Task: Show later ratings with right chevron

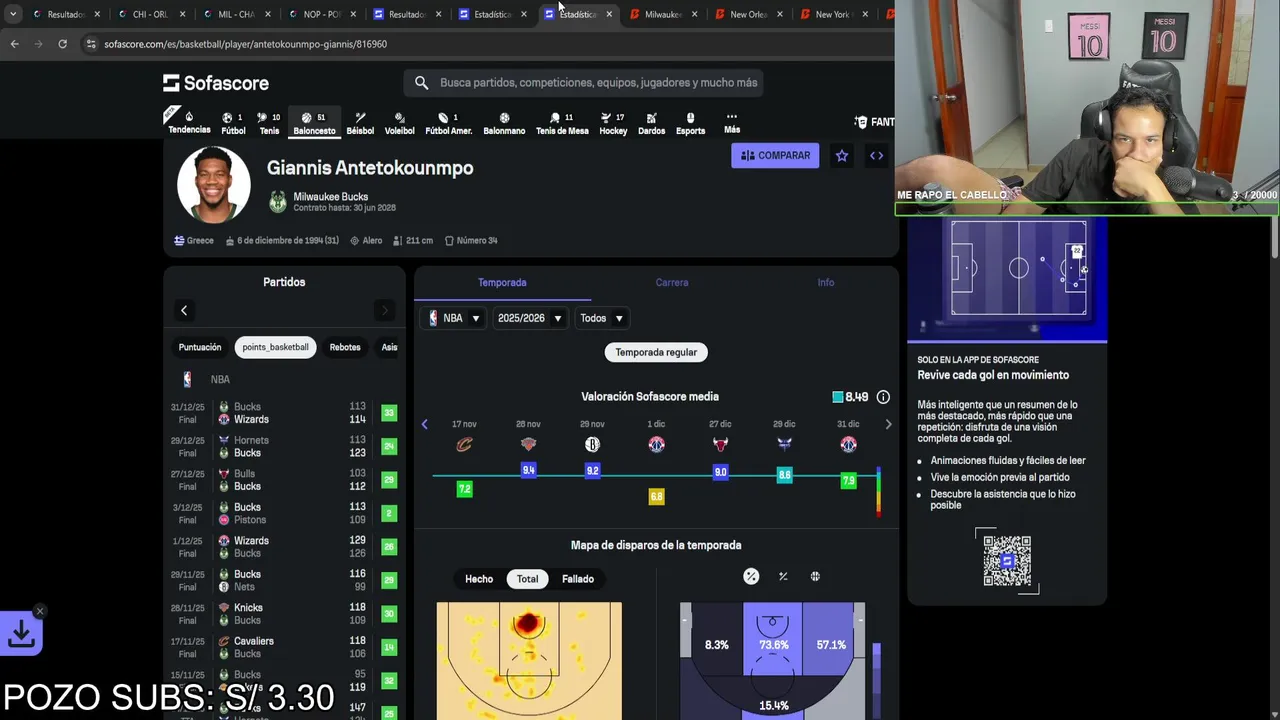Action: pos(888,425)
